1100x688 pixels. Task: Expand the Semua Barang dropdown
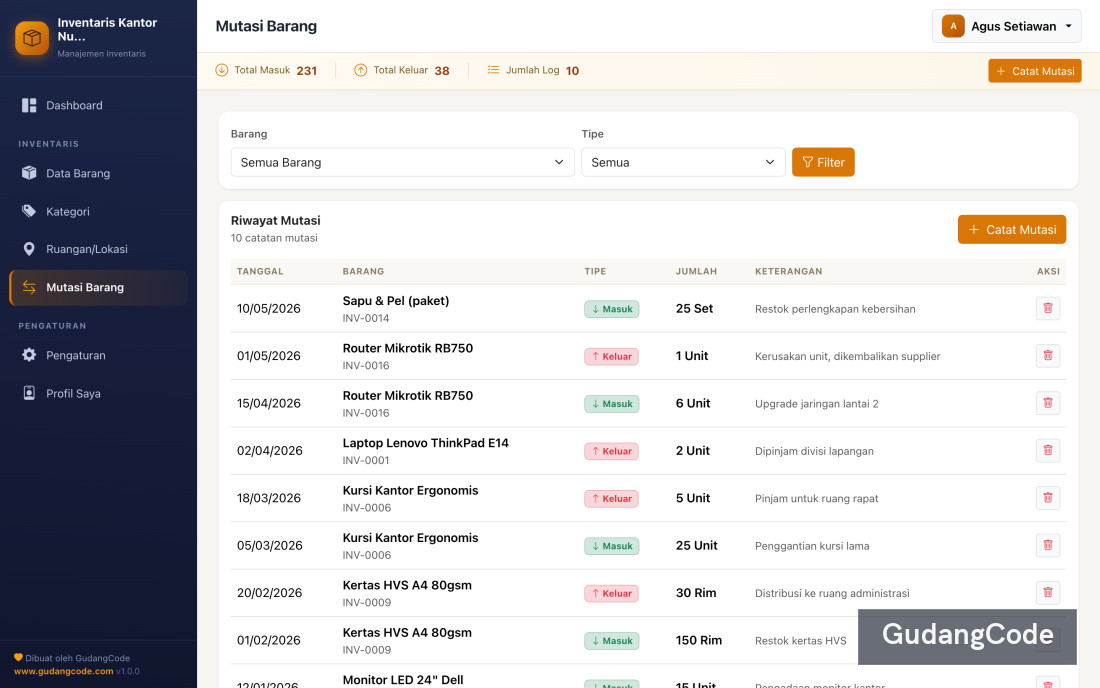(403, 162)
